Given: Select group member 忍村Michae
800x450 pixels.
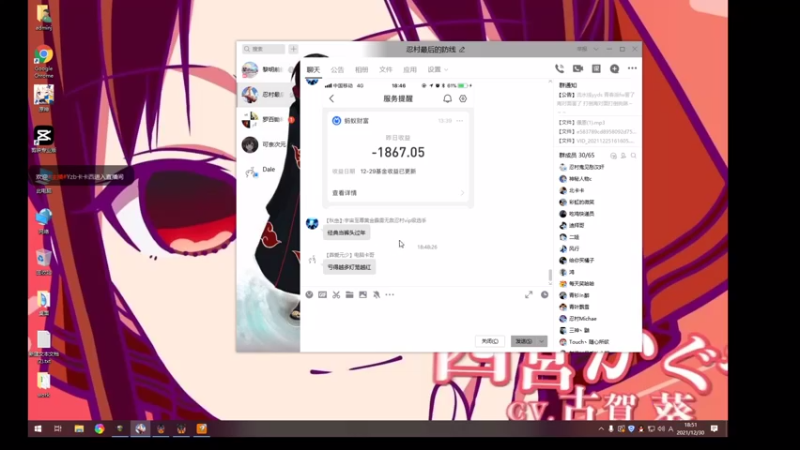Looking at the screenshot, I should pos(582,319).
